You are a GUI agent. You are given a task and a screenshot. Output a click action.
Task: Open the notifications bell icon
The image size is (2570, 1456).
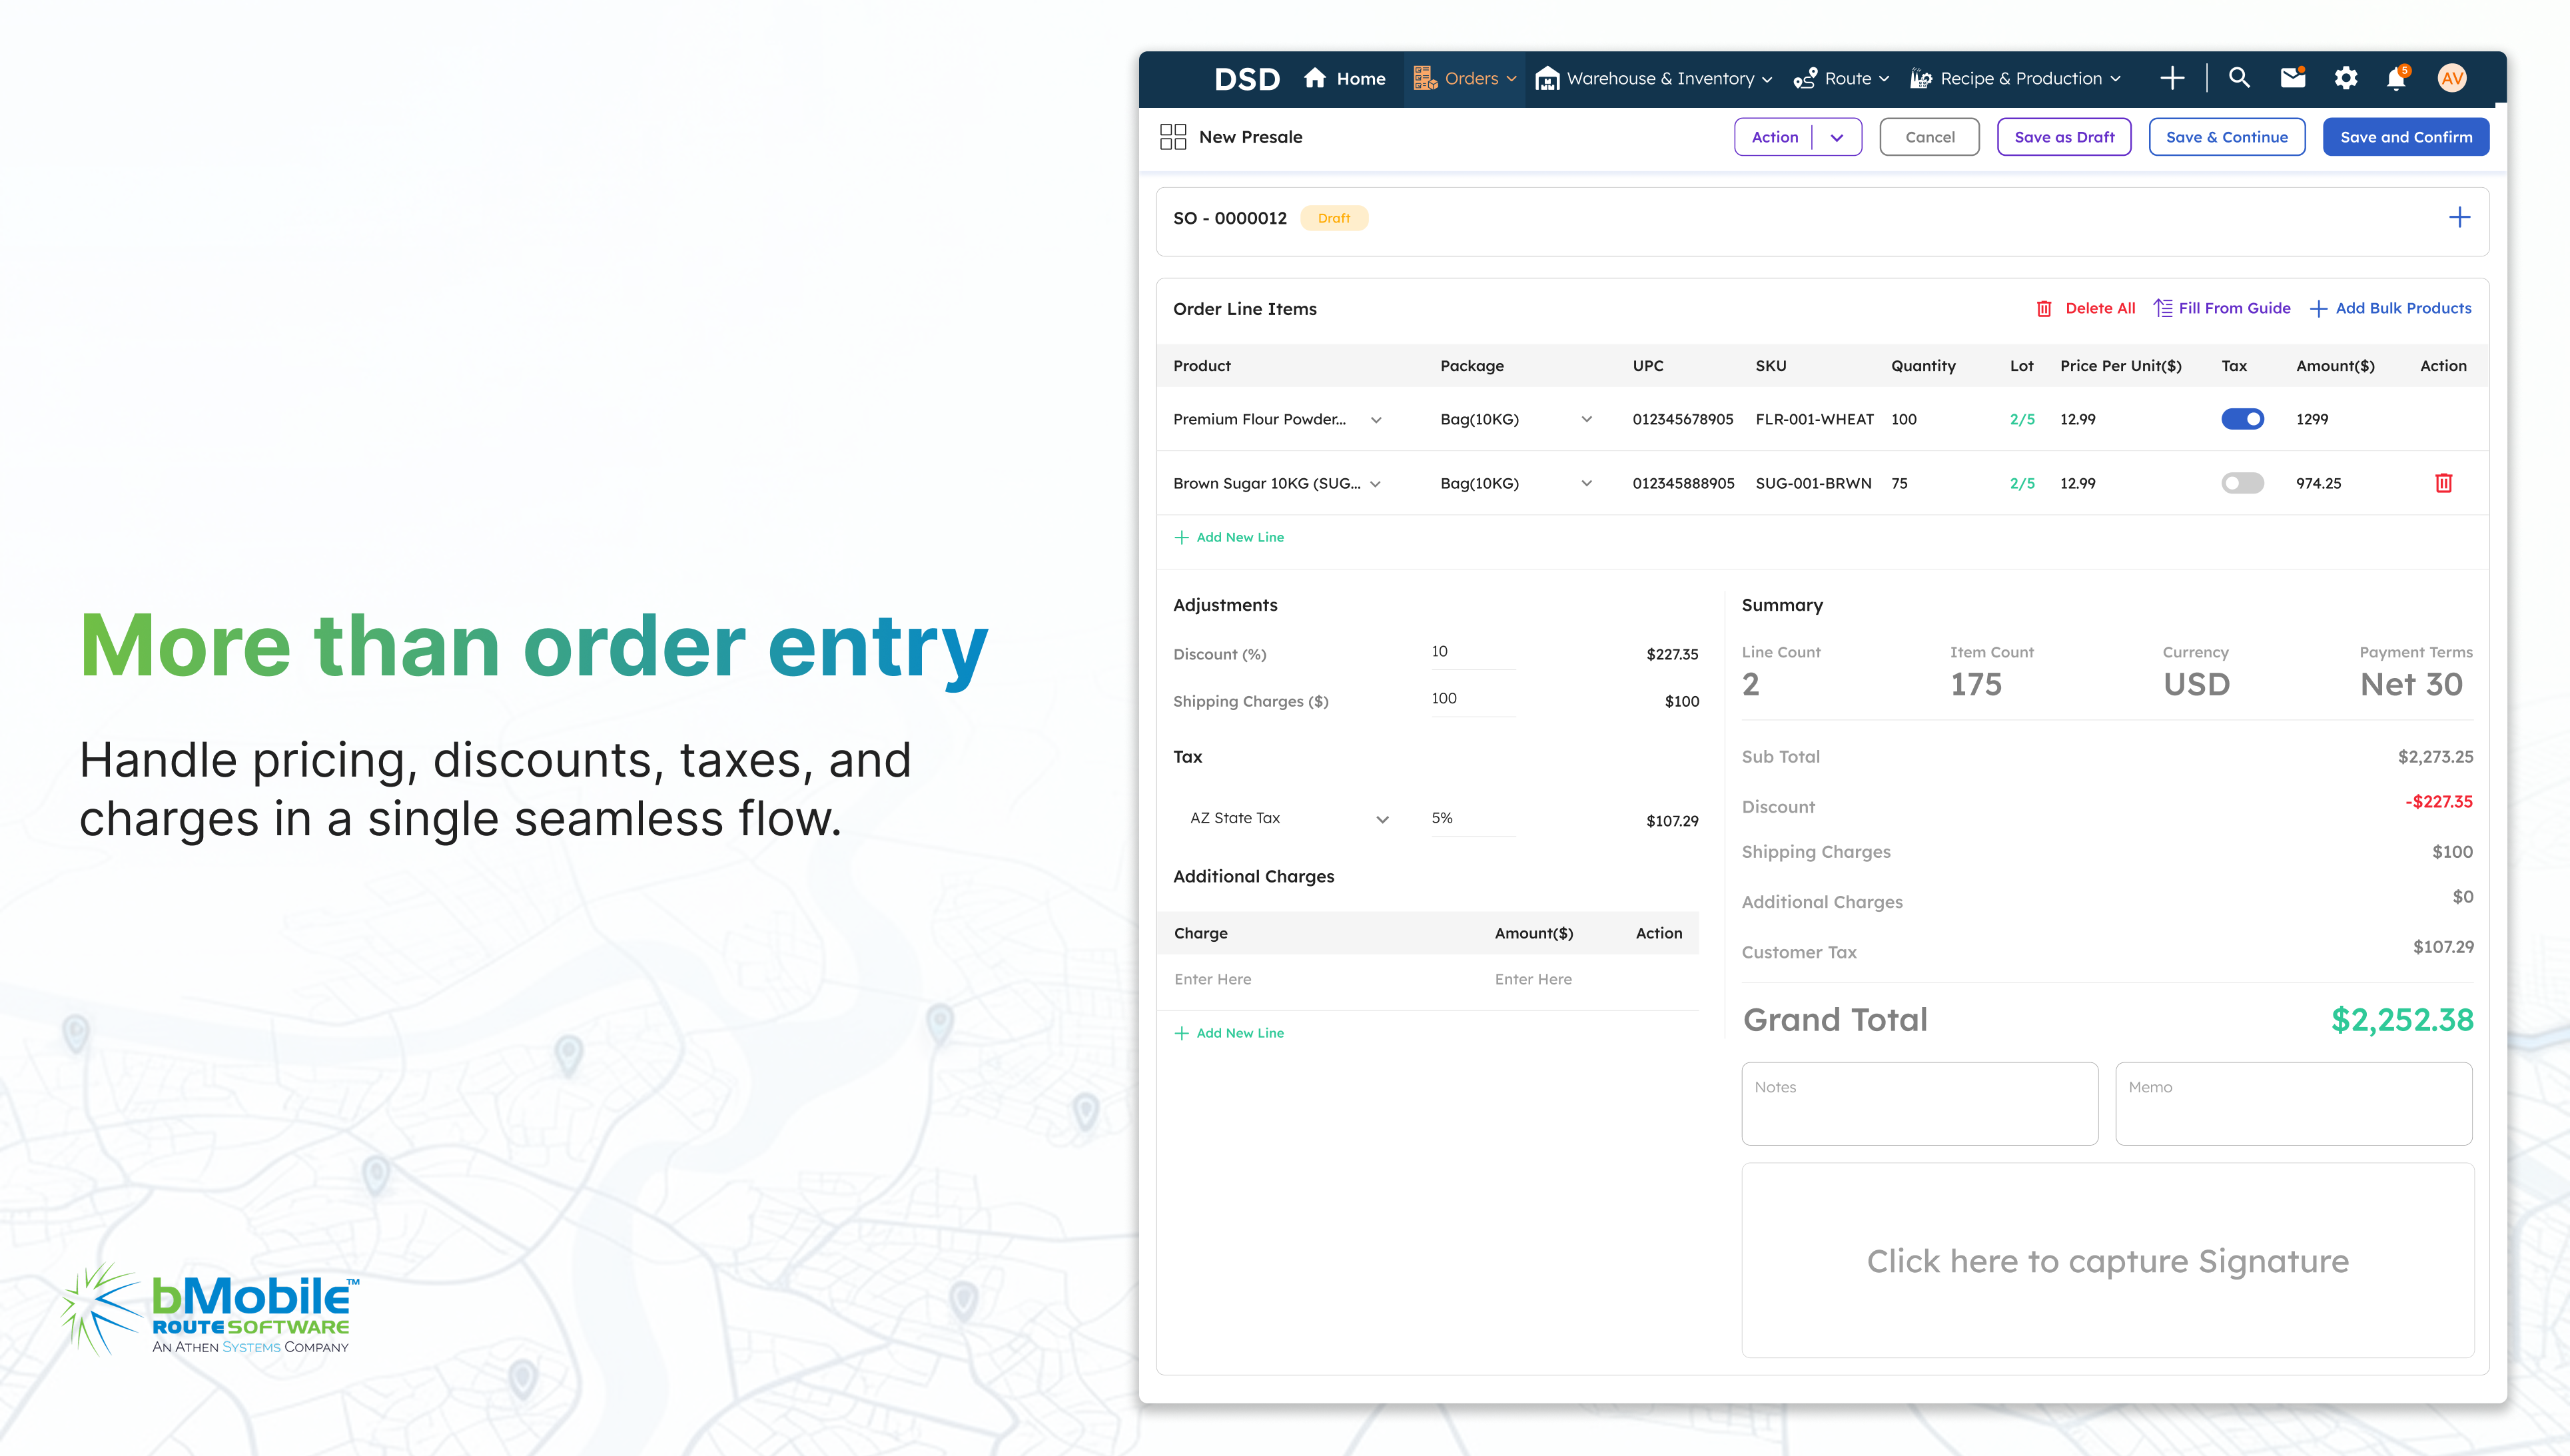click(x=2397, y=78)
